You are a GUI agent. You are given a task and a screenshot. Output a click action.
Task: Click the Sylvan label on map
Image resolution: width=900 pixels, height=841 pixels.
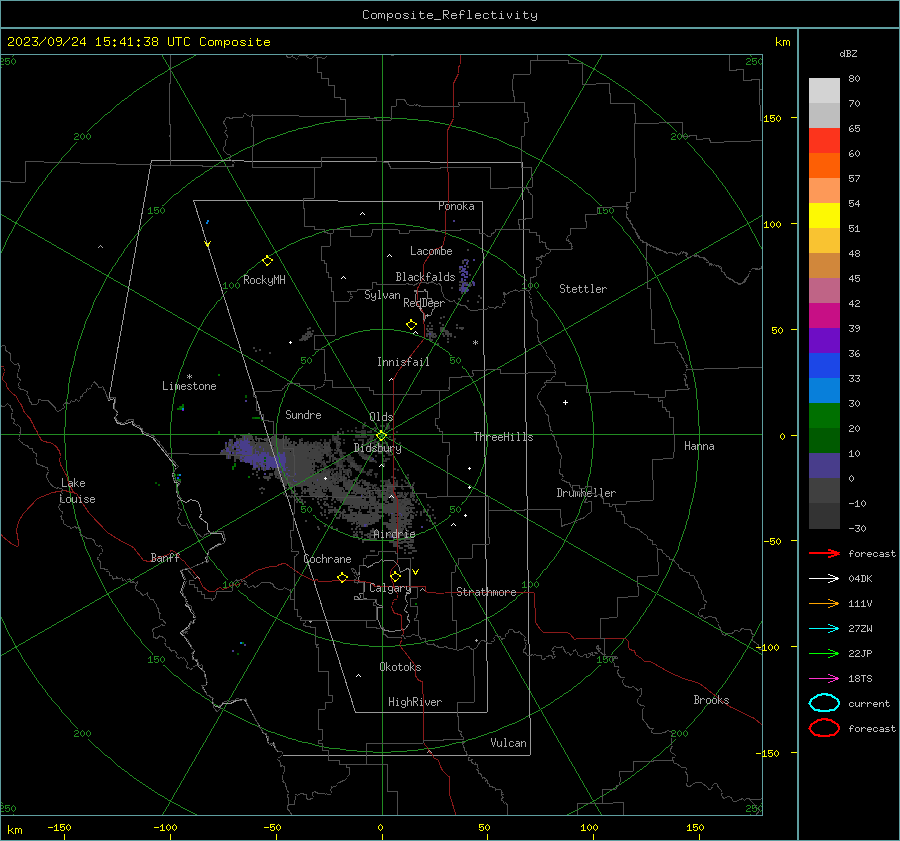coord(382,295)
